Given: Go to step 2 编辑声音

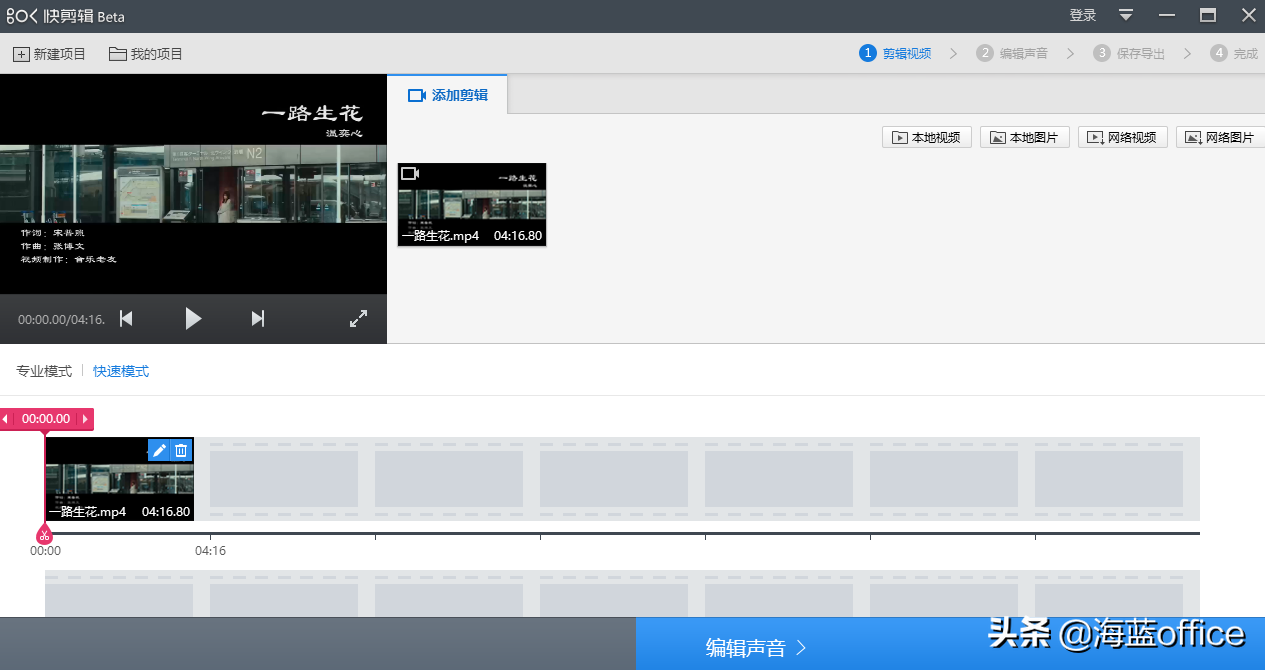Looking at the screenshot, I should 1012,53.
